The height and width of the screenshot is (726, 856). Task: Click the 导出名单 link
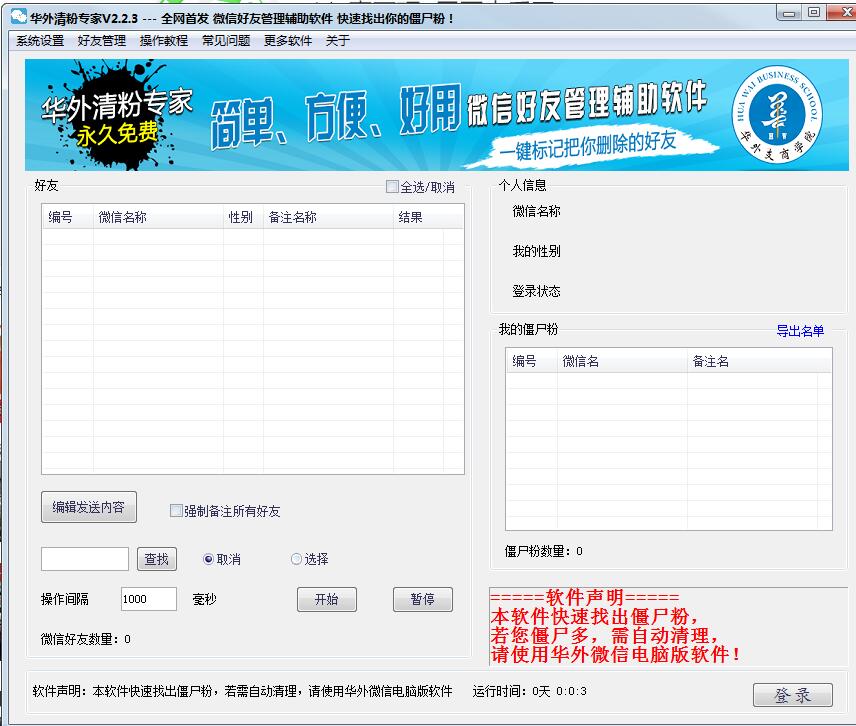point(800,331)
